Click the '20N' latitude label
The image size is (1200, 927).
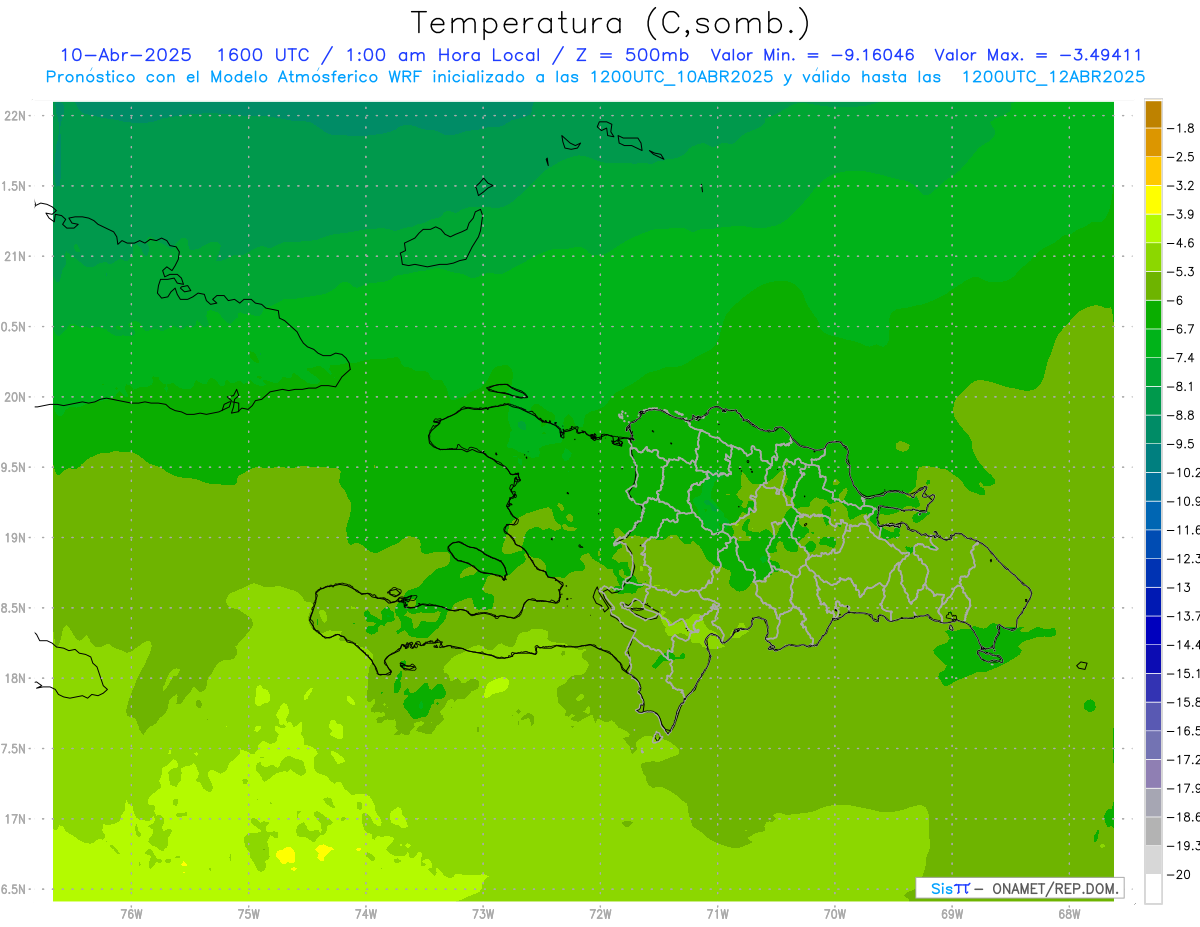pos(15,398)
